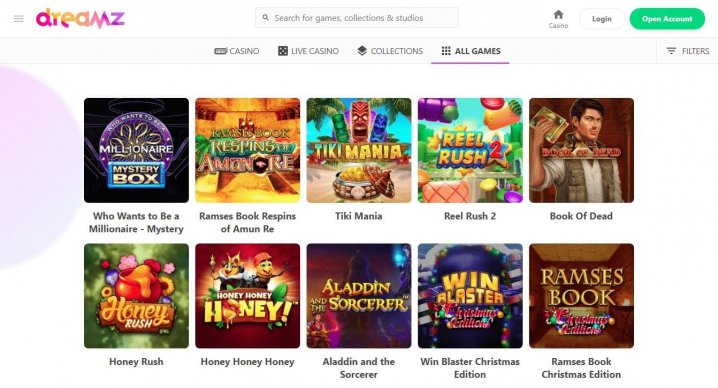Click the 'Reel Rush 2' title text

(470, 216)
